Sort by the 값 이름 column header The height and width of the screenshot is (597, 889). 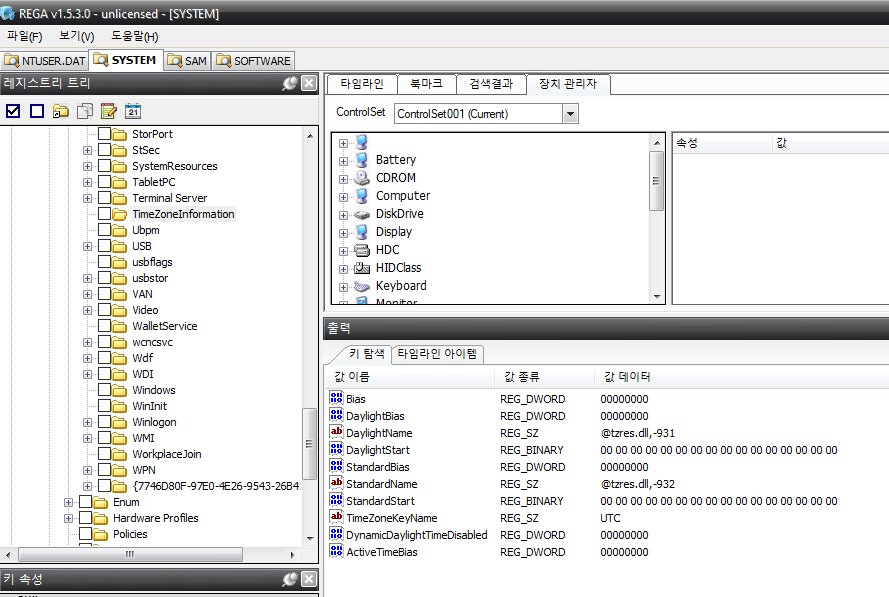[x=409, y=376]
